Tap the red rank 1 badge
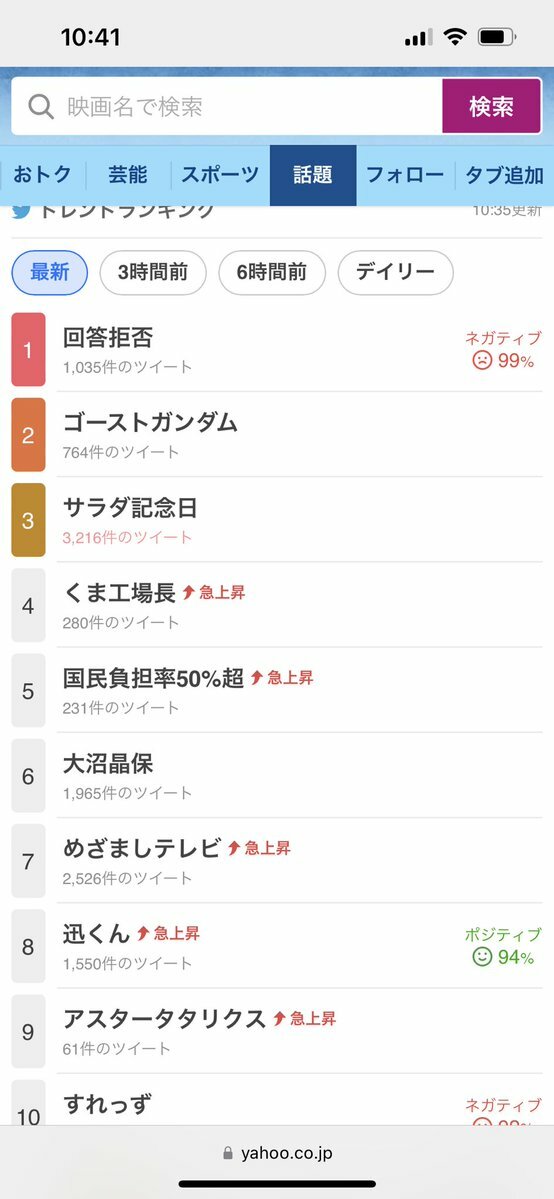 coord(28,349)
